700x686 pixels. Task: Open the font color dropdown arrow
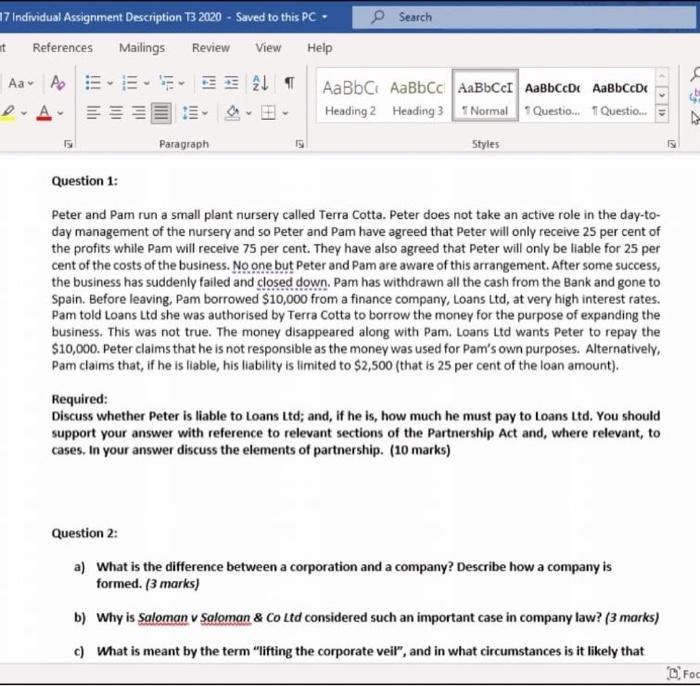coord(60,113)
